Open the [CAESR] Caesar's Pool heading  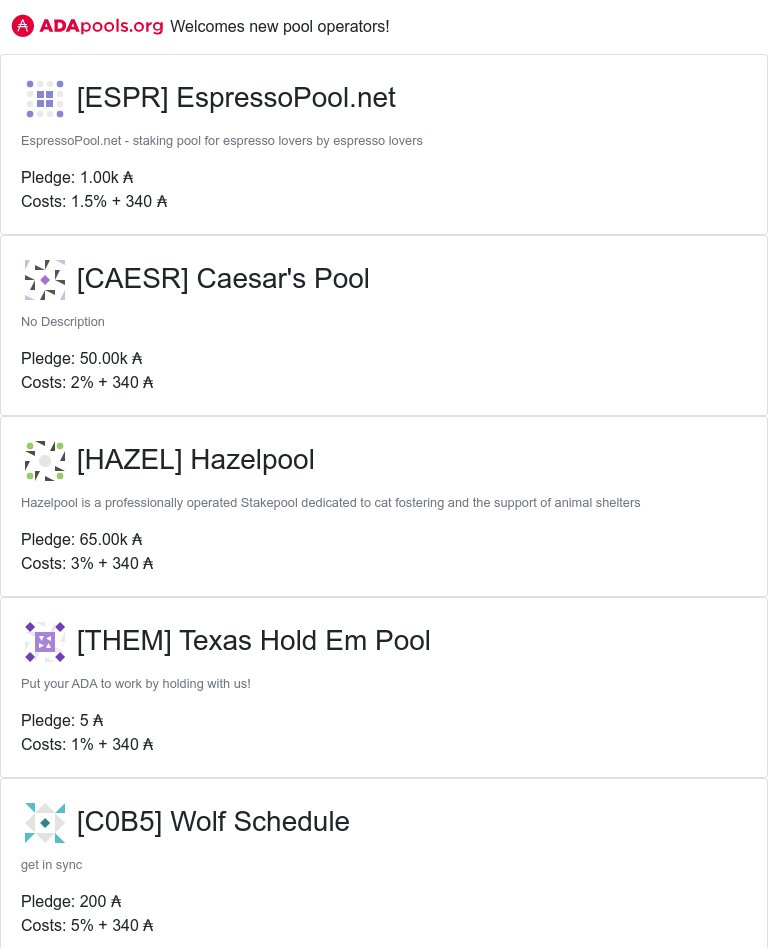coord(223,279)
